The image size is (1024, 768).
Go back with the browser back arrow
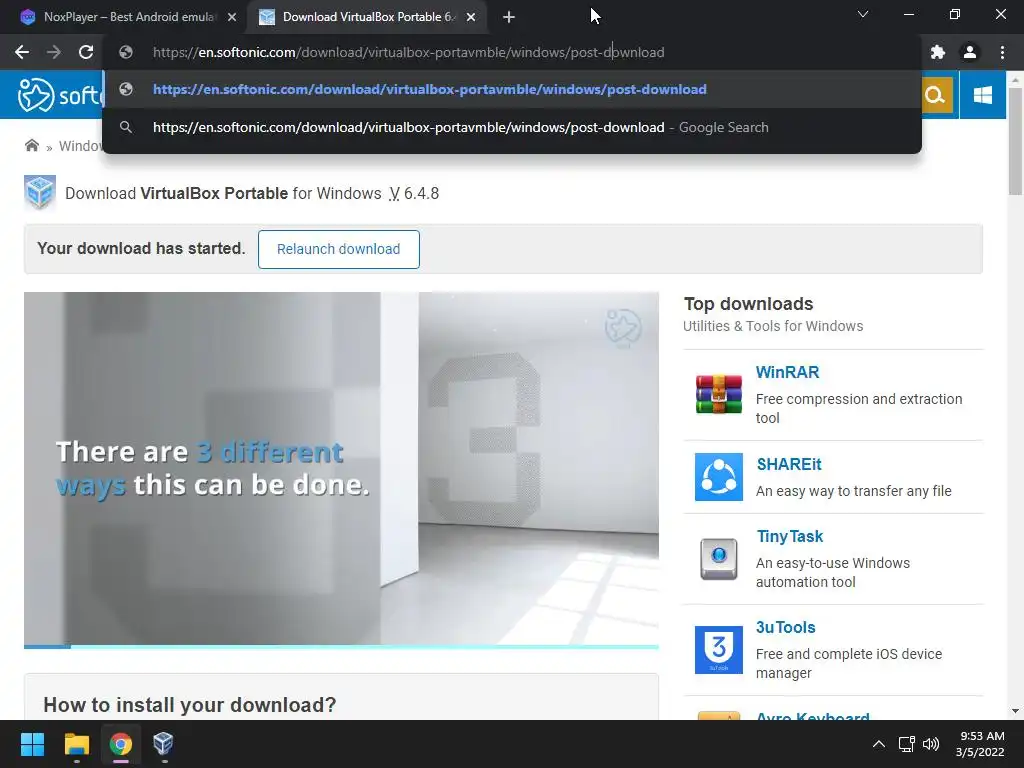pos(22,52)
